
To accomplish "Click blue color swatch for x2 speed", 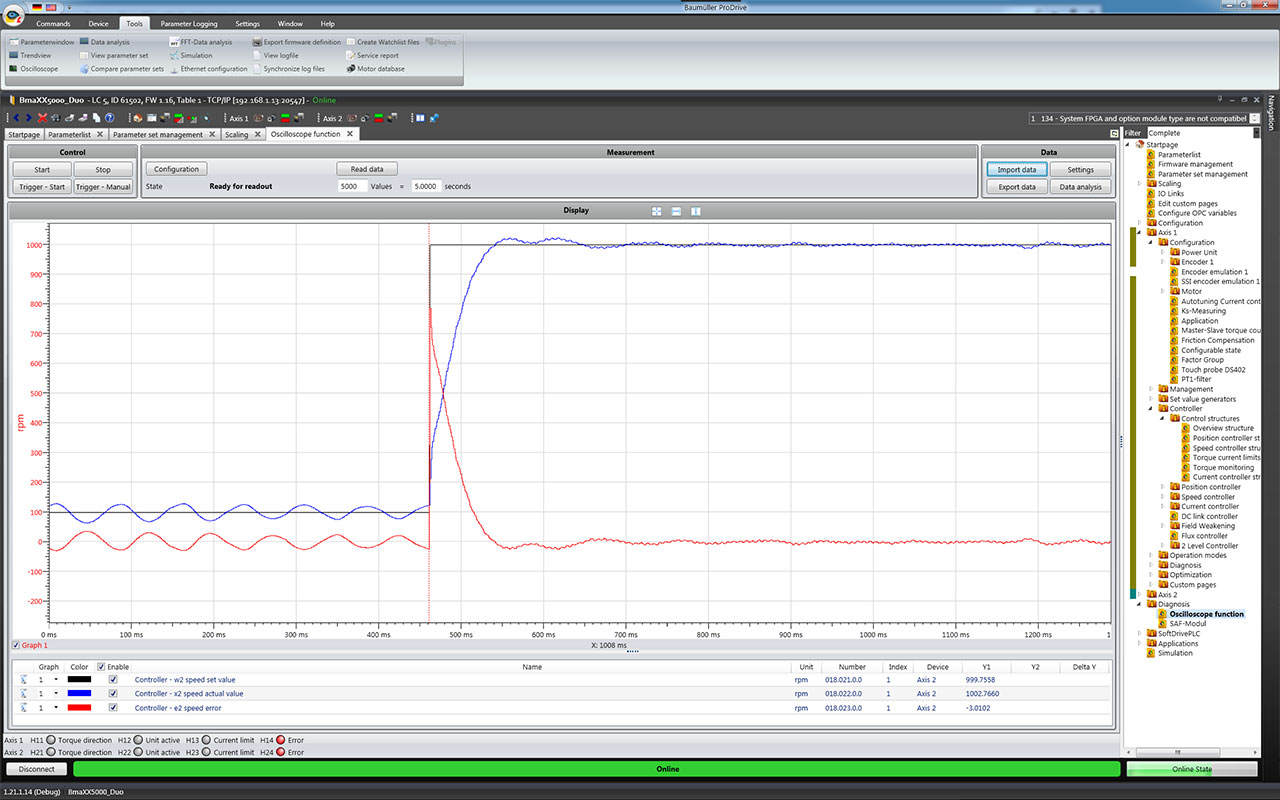I will coord(79,693).
